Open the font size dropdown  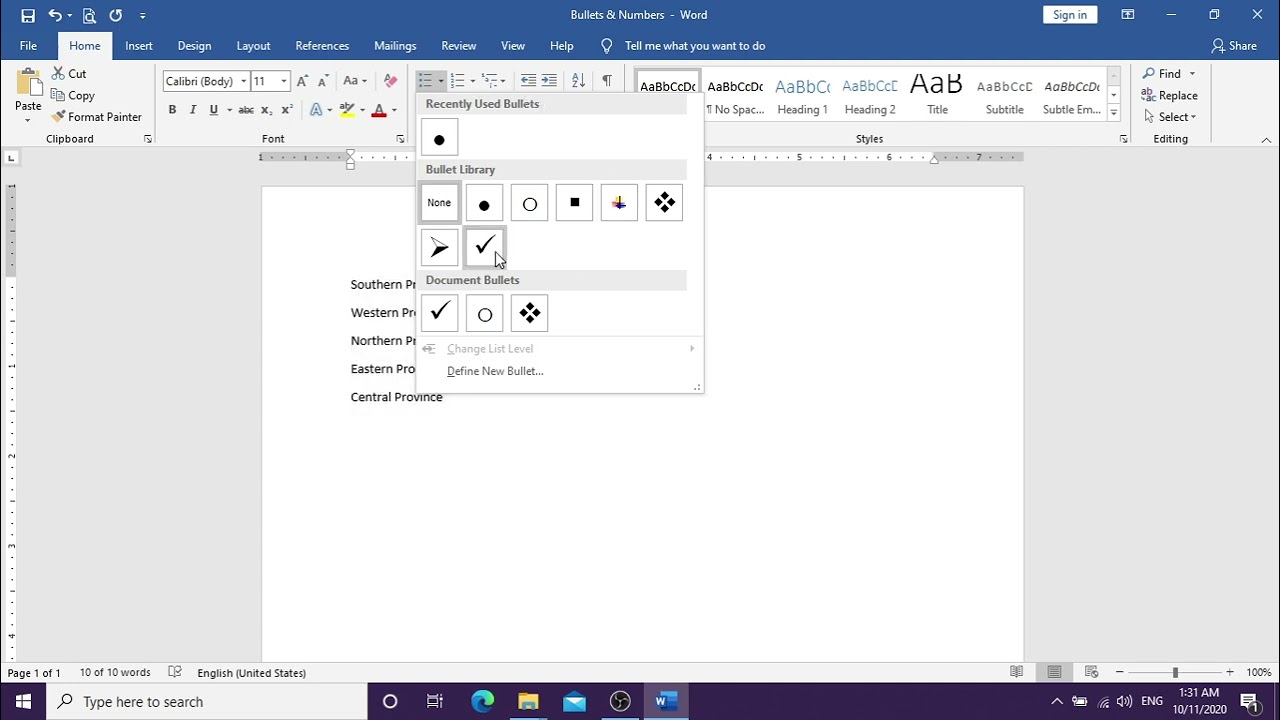(x=284, y=81)
